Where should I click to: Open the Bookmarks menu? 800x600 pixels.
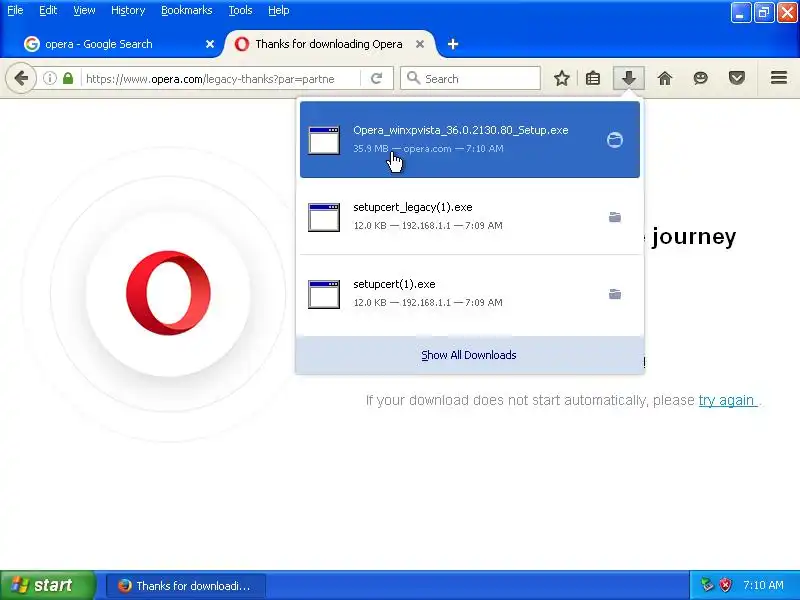187,10
